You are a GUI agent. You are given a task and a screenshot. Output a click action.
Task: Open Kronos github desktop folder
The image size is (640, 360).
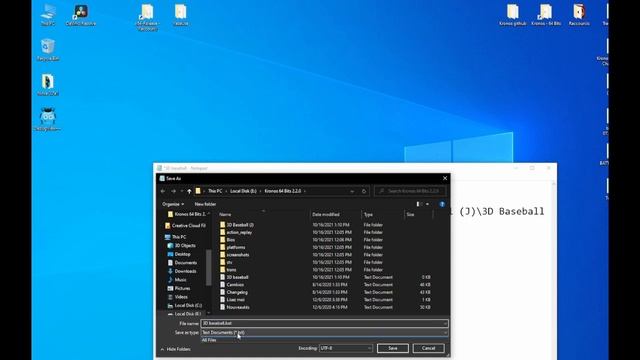(x=513, y=15)
